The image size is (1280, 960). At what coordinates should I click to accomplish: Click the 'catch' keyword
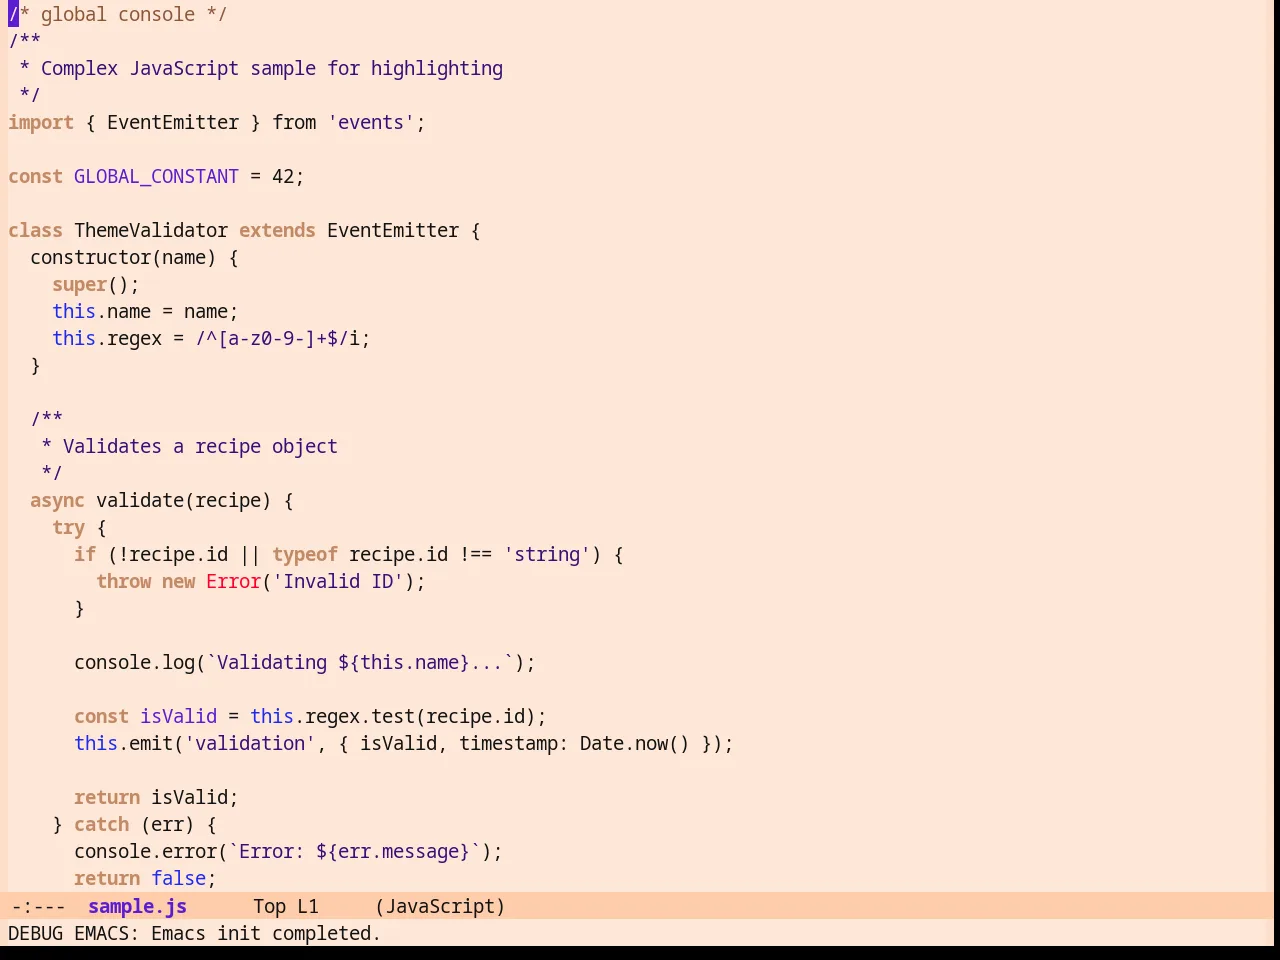[101, 824]
